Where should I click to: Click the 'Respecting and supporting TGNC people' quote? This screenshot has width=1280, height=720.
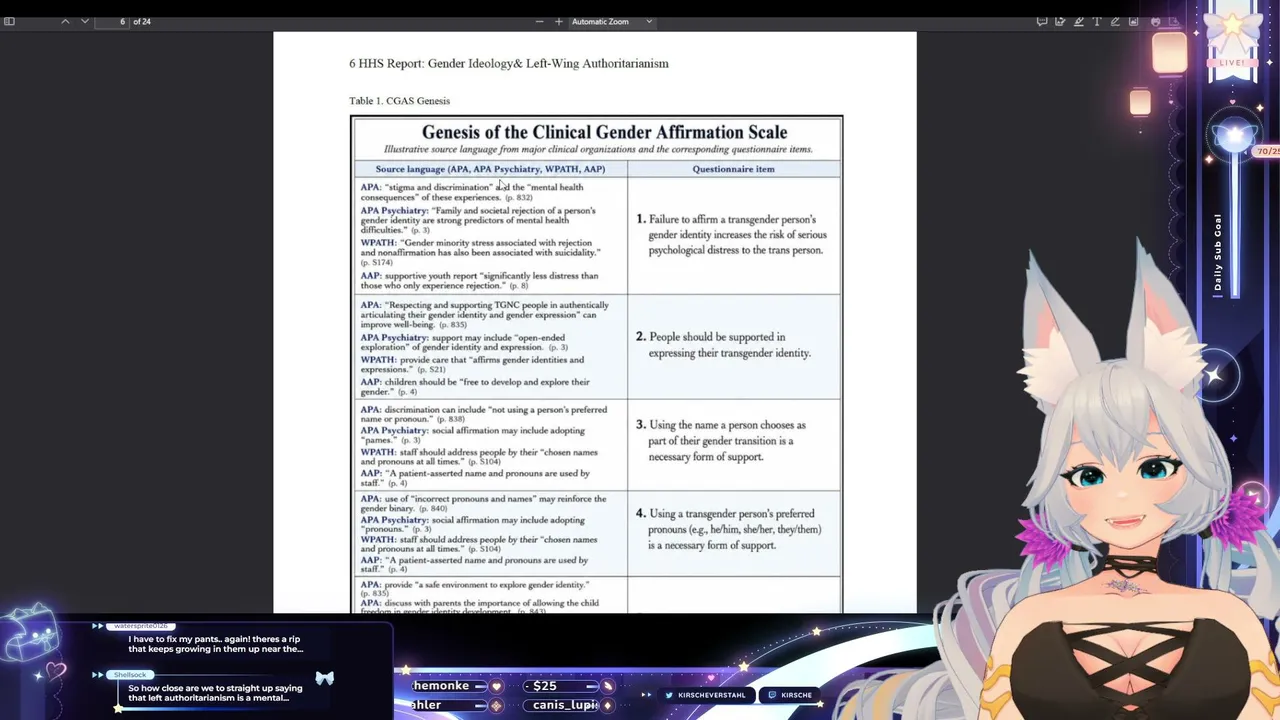485,315
